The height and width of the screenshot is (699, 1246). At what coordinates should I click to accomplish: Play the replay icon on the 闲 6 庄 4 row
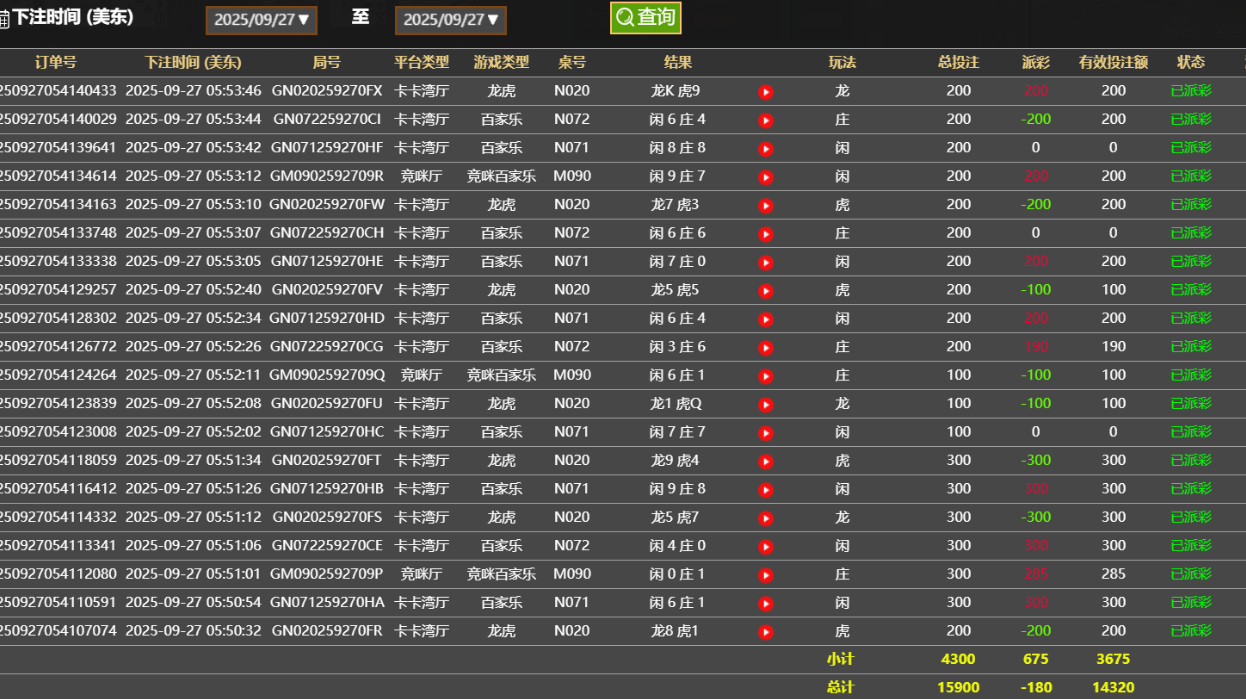[766, 119]
